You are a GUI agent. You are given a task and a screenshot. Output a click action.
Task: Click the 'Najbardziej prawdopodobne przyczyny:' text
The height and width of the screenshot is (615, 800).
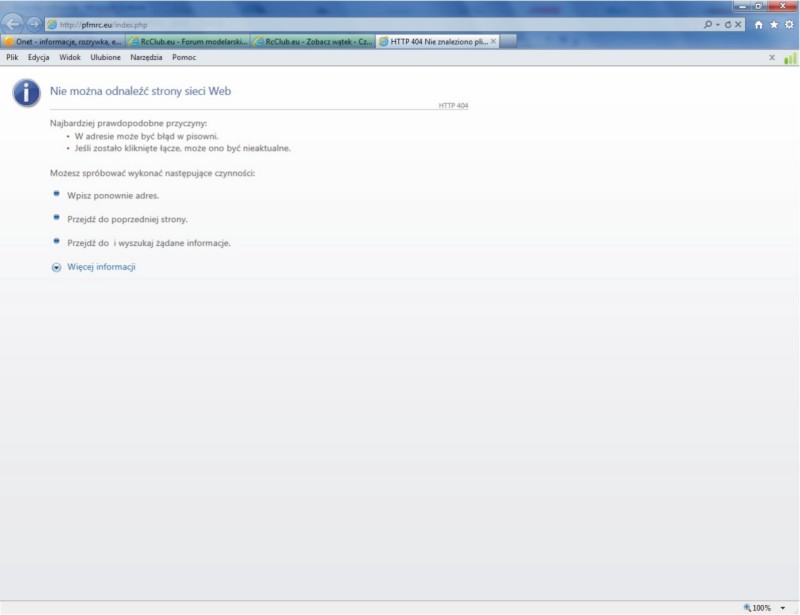pos(129,124)
